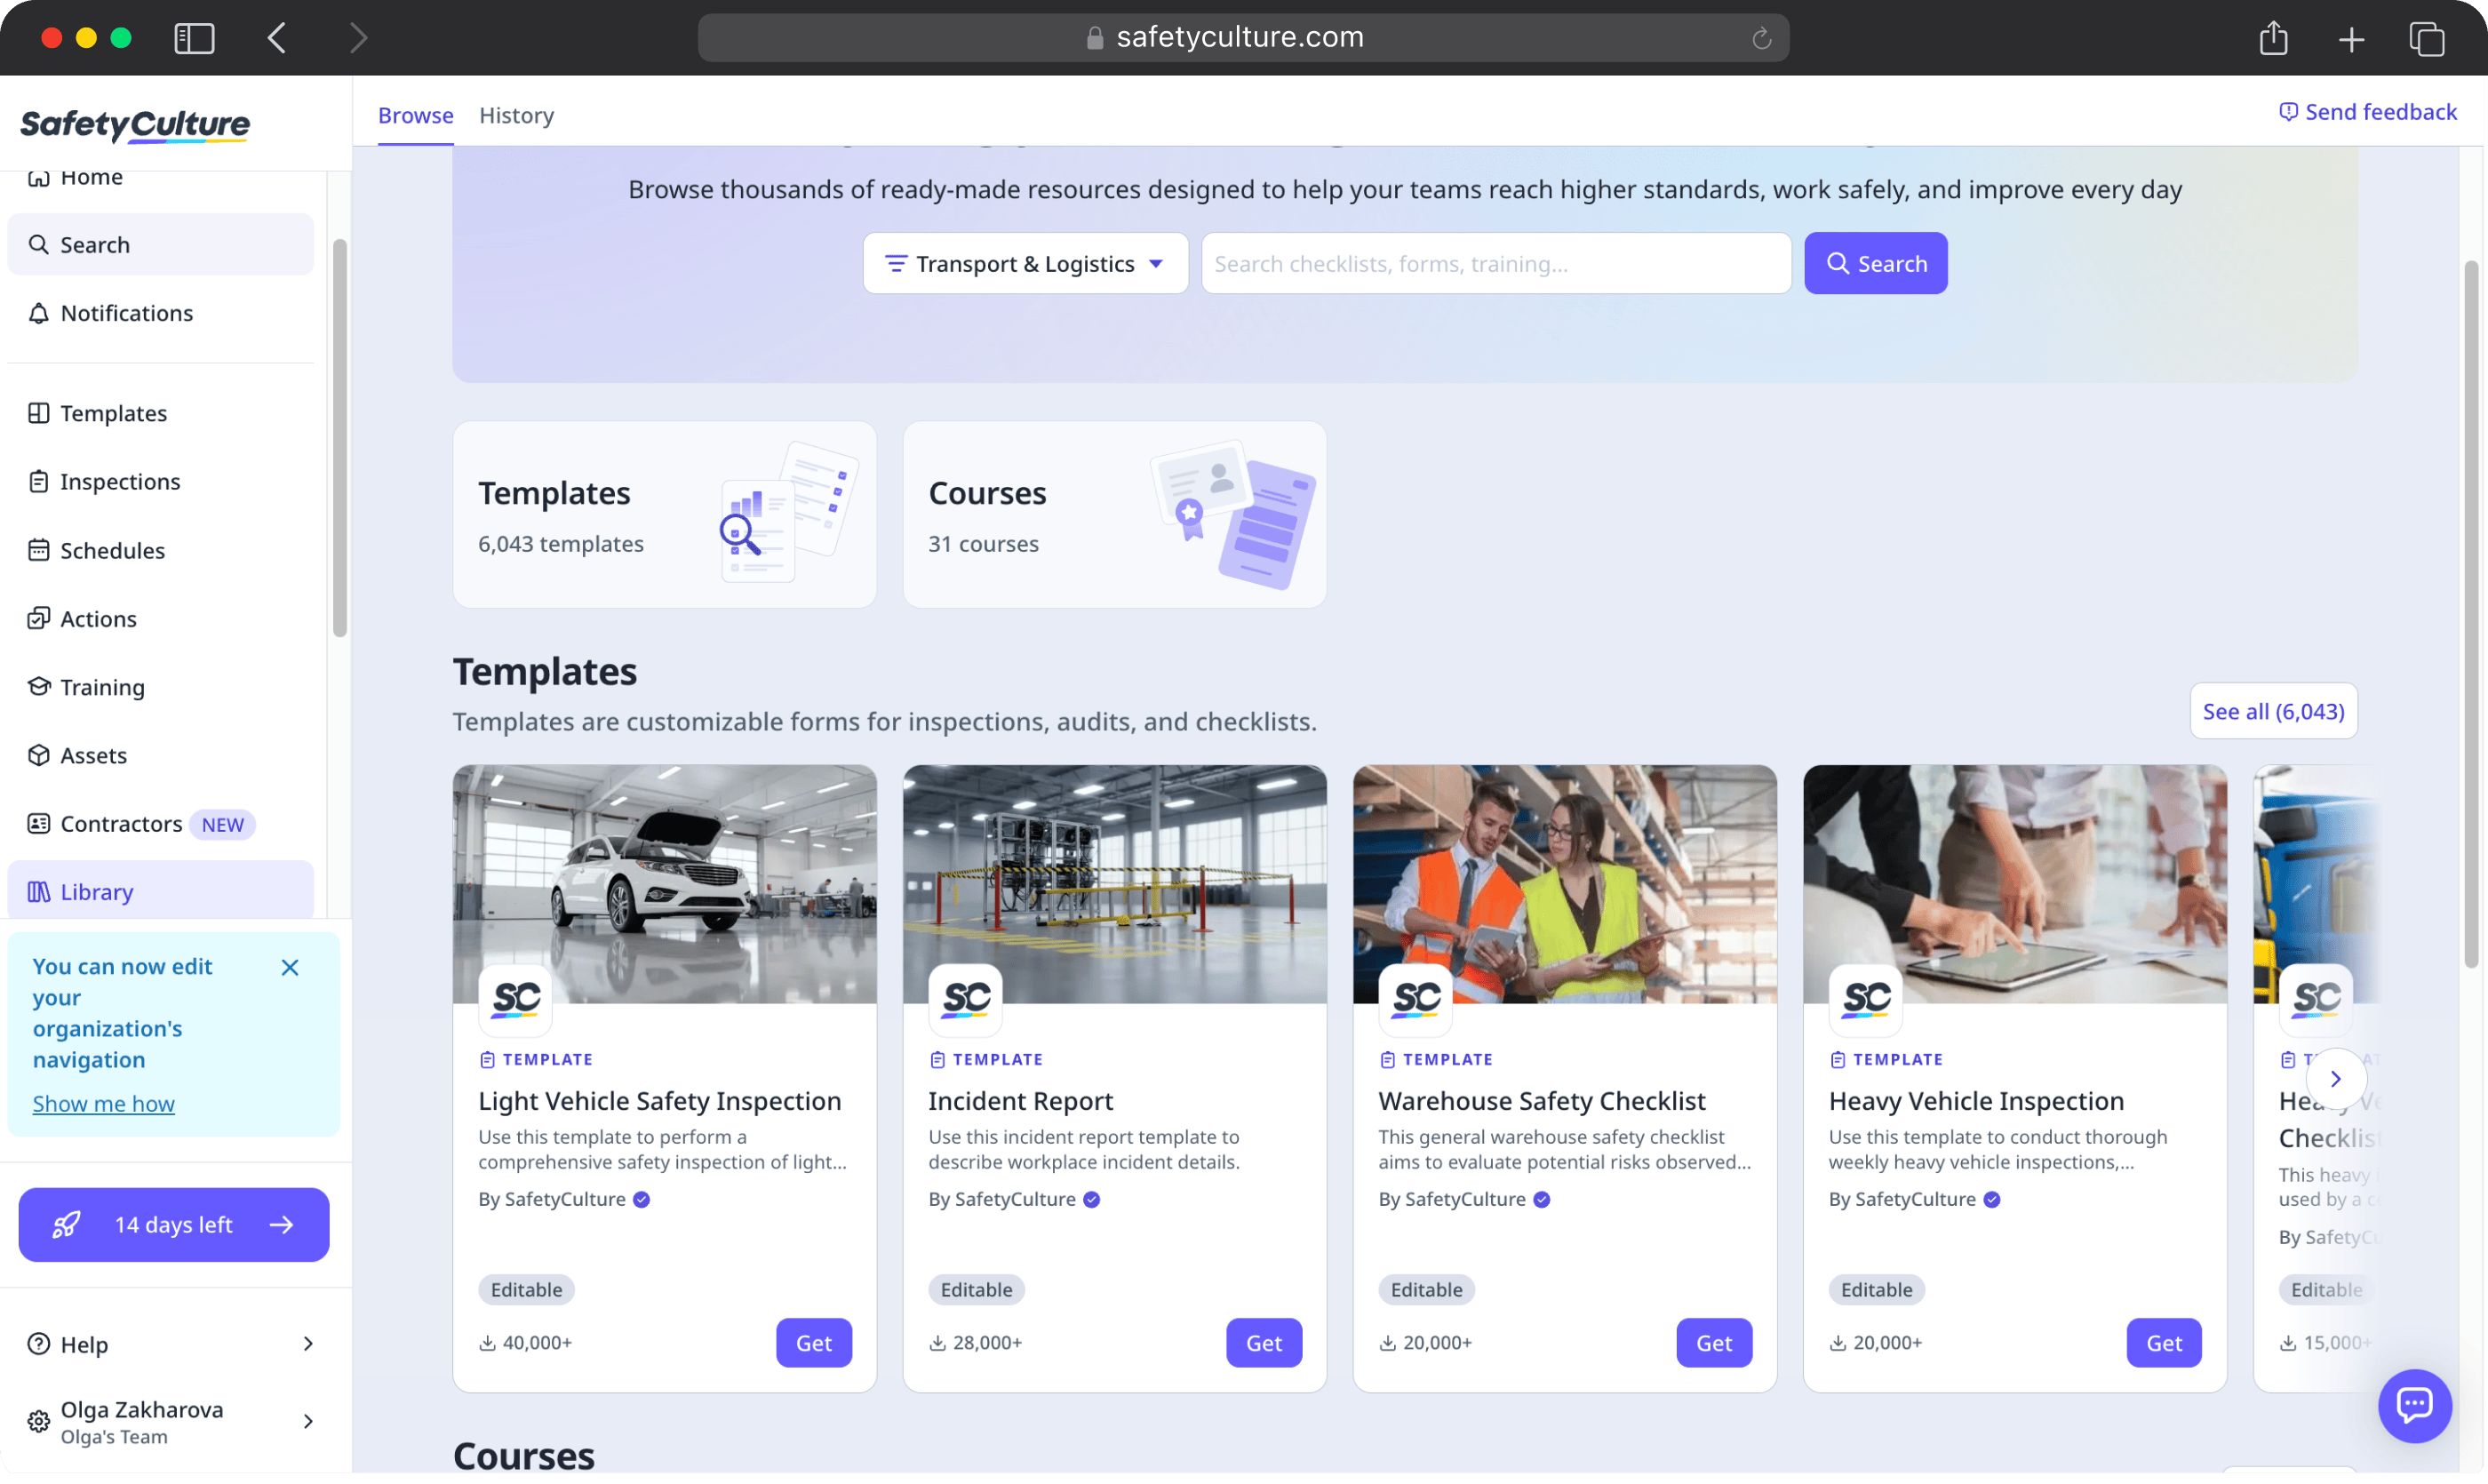Image resolution: width=2488 pixels, height=1484 pixels.
Task: Click the Show me how link
Action: [103, 1103]
